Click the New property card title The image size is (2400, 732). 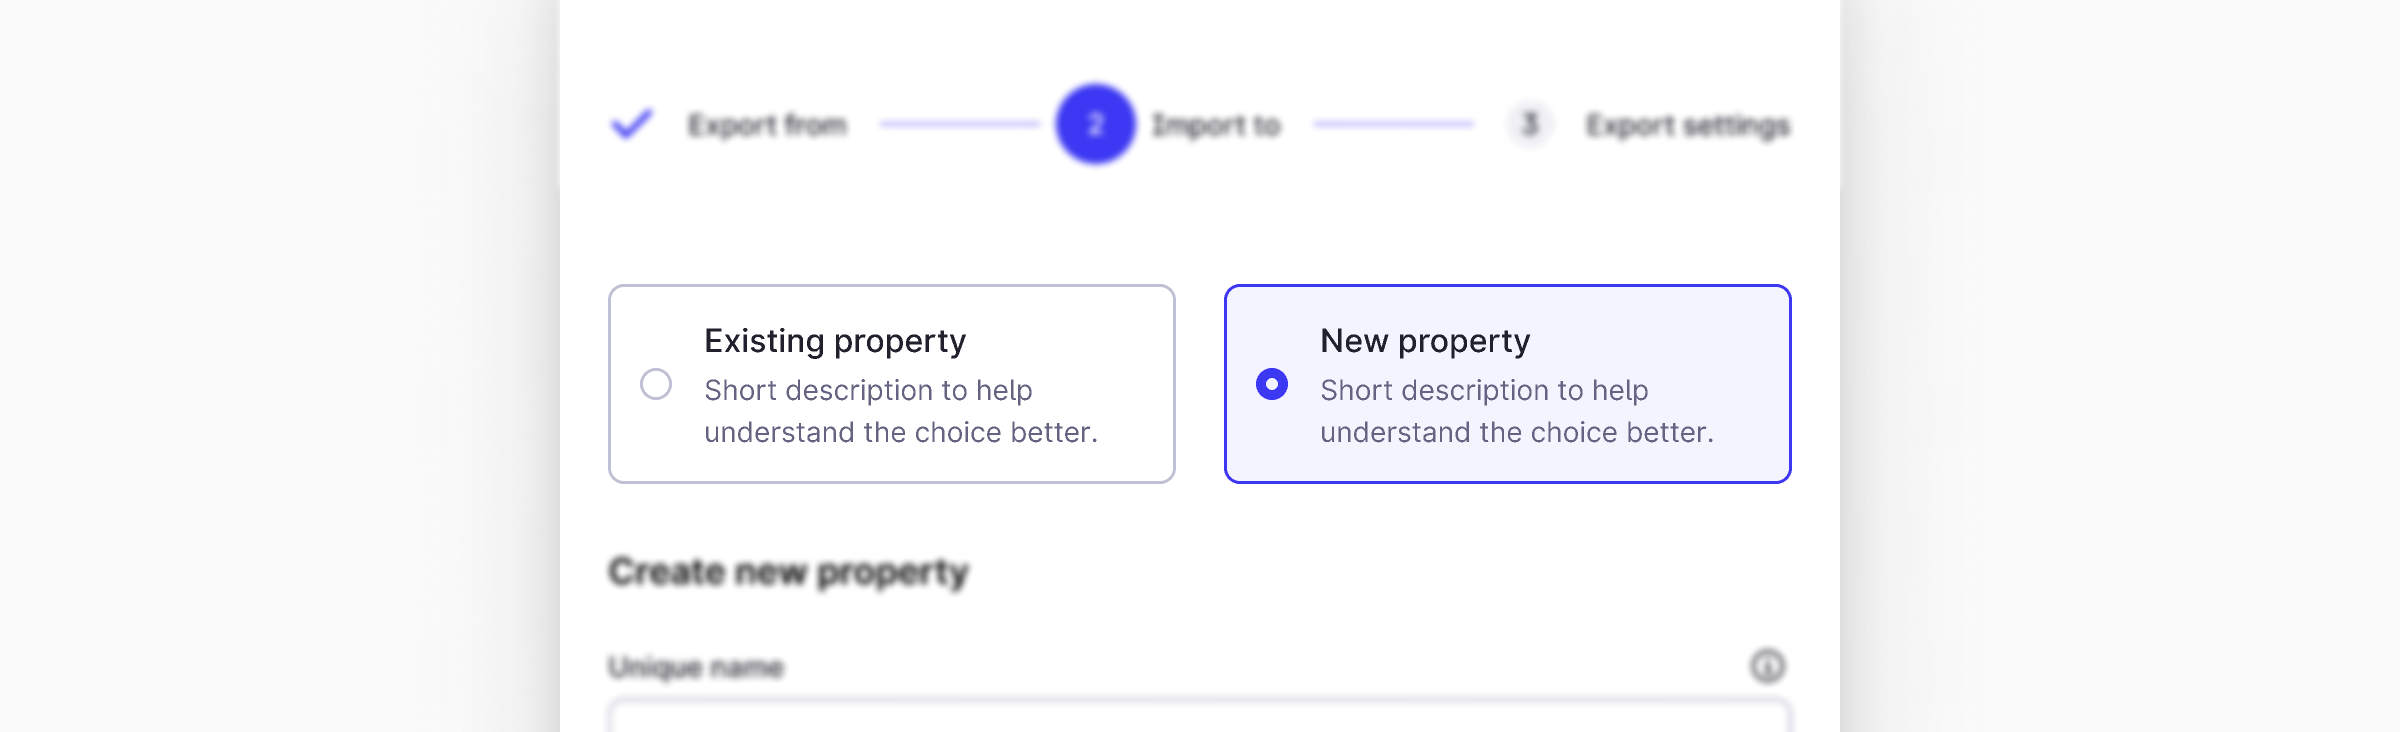coord(1425,341)
